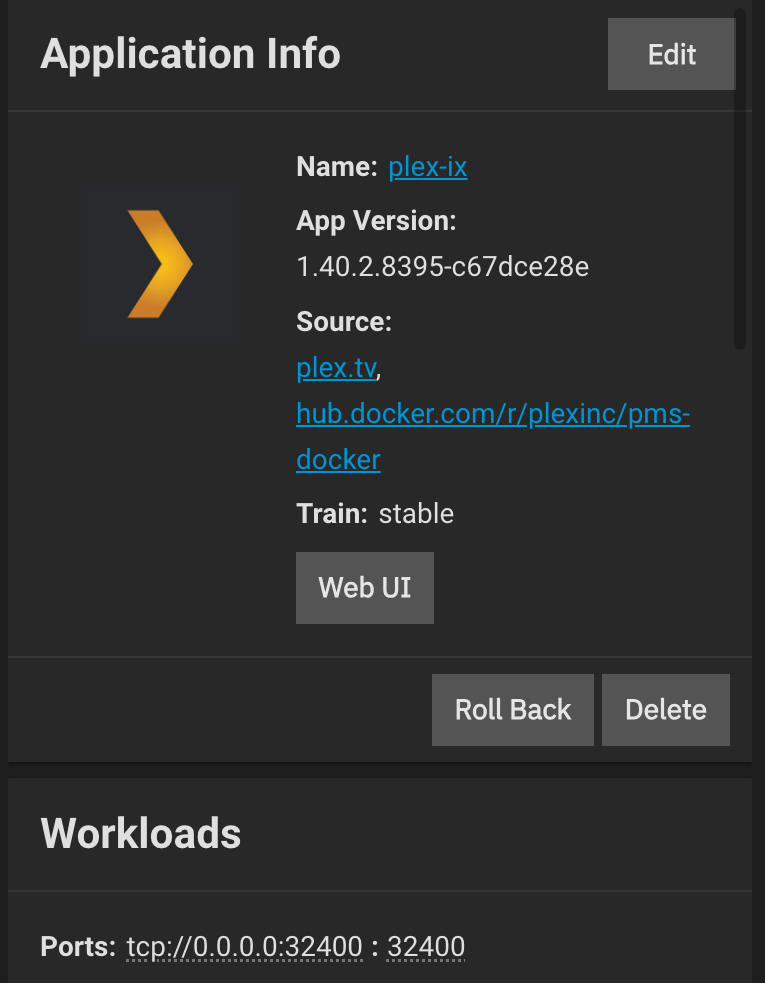Open the plex-ix name link

coord(427,167)
